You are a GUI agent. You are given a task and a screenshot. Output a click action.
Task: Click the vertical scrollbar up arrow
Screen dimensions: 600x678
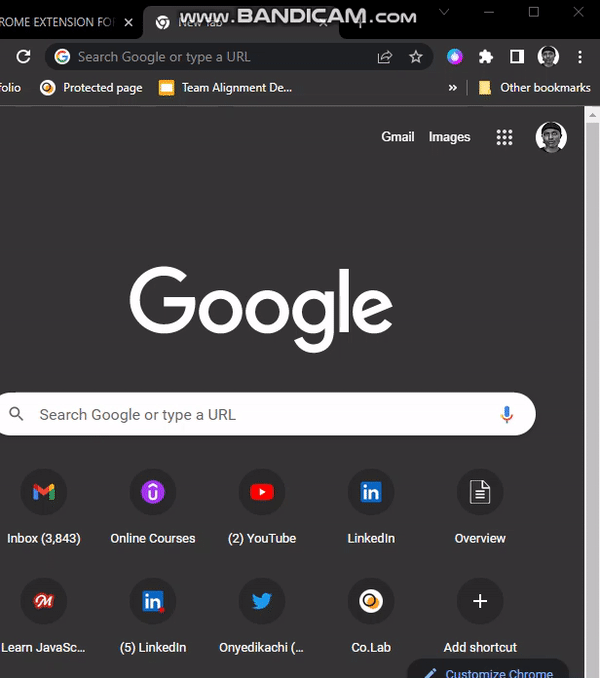(592, 115)
